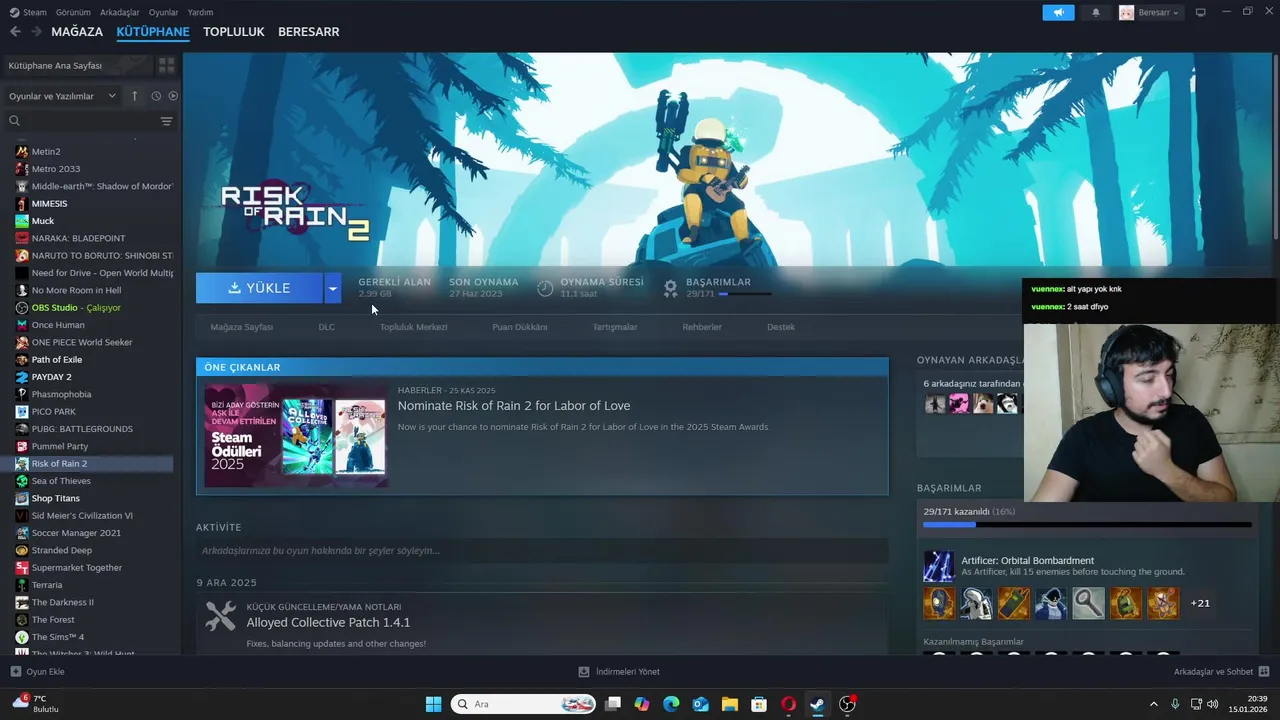The height and width of the screenshot is (720, 1280).
Task: Open the TOPLULUK tab
Action: [234, 32]
